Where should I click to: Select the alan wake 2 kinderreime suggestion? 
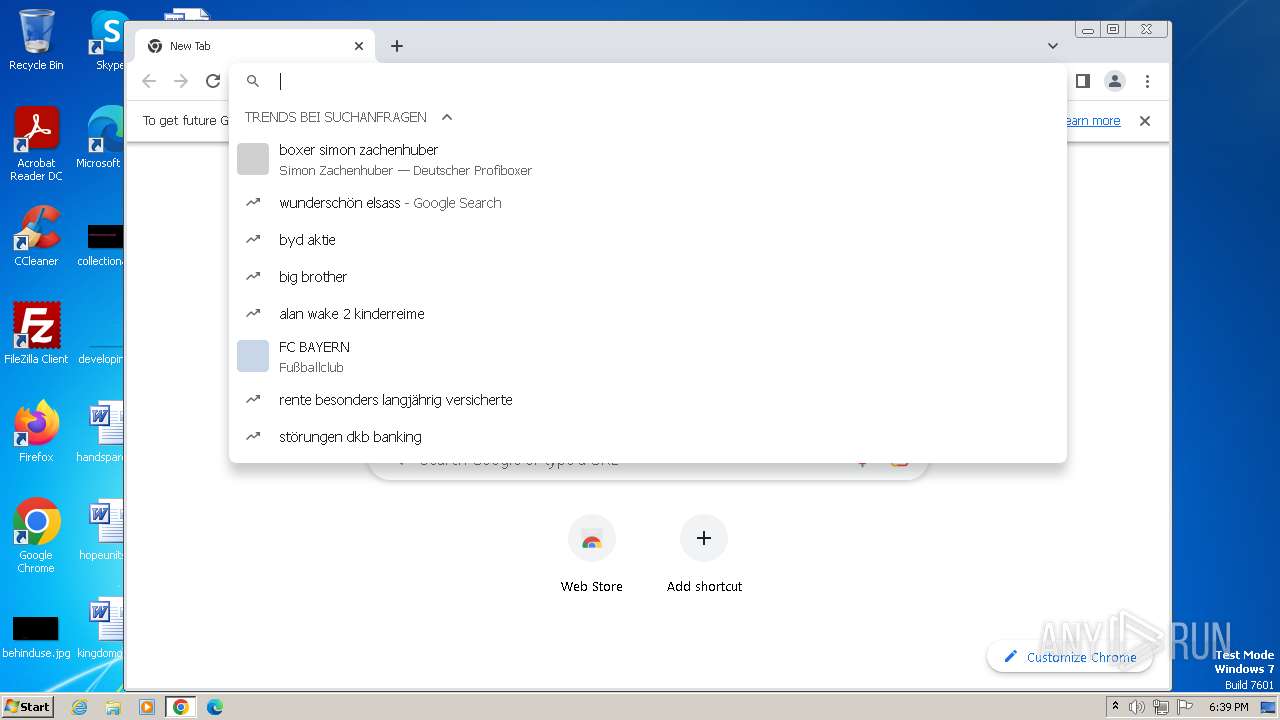coord(648,314)
